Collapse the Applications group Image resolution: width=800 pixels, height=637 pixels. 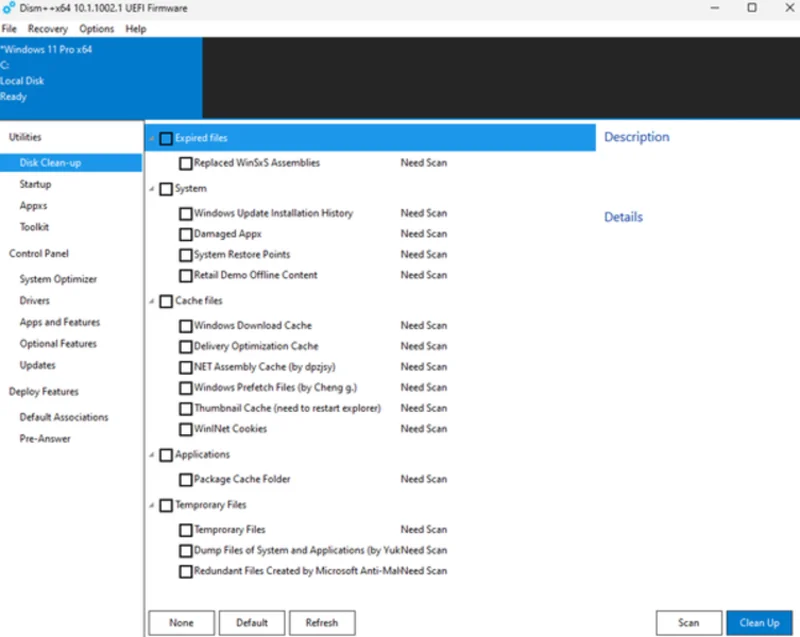point(152,455)
